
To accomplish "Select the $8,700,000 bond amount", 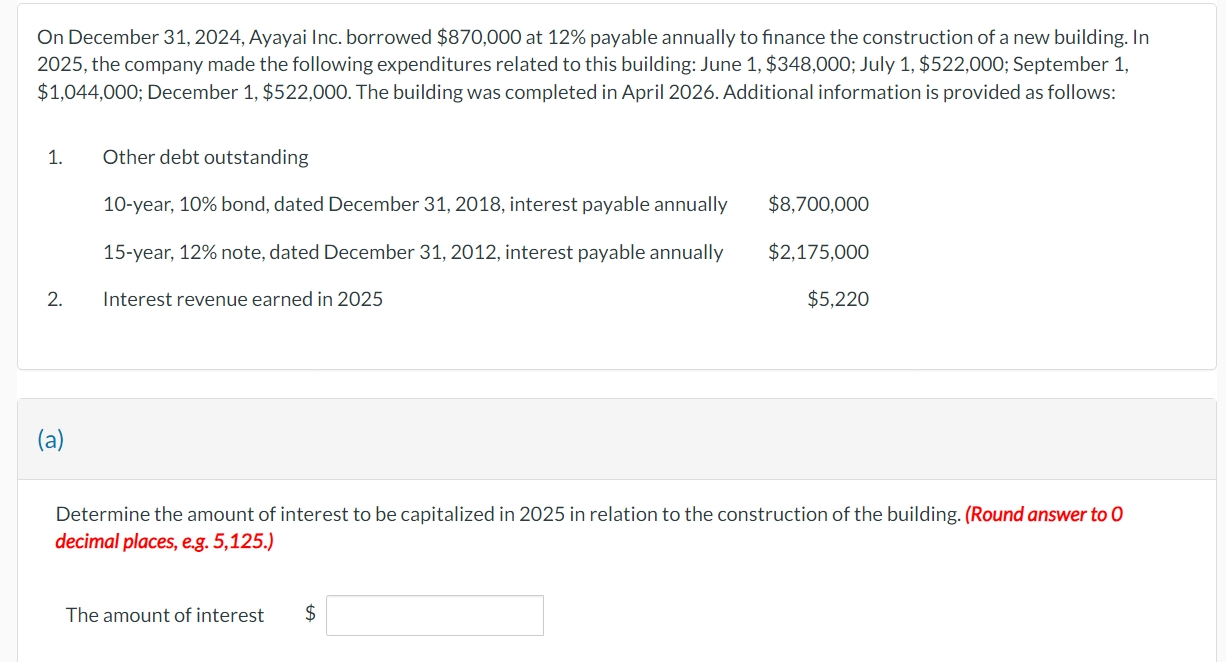I will [818, 204].
